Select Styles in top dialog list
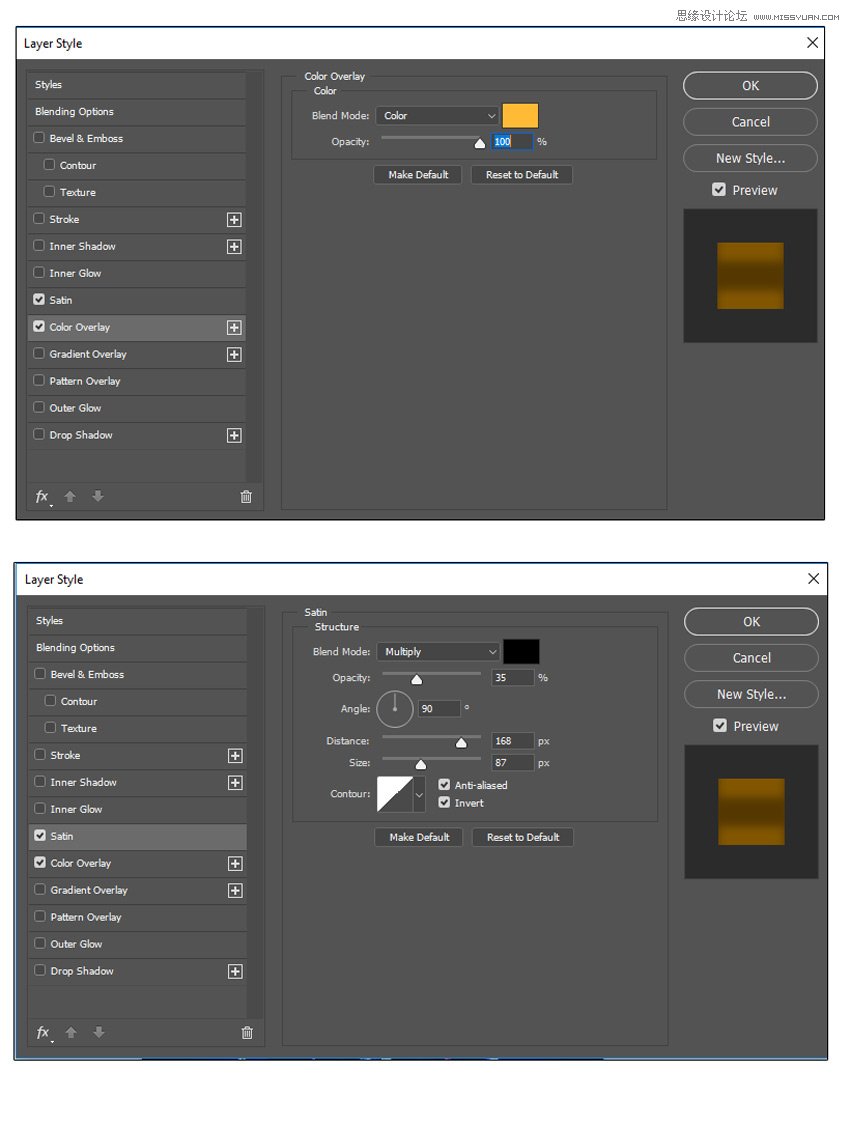Image resolution: width=850 pixels, height=1127 pixels. point(136,85)
